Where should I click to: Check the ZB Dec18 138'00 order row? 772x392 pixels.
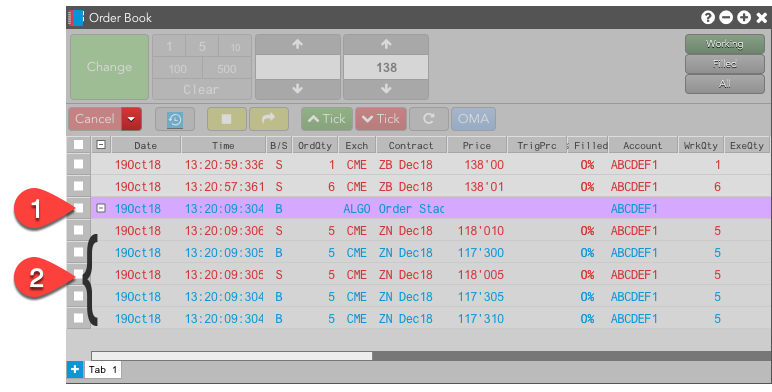coord(78,164)
